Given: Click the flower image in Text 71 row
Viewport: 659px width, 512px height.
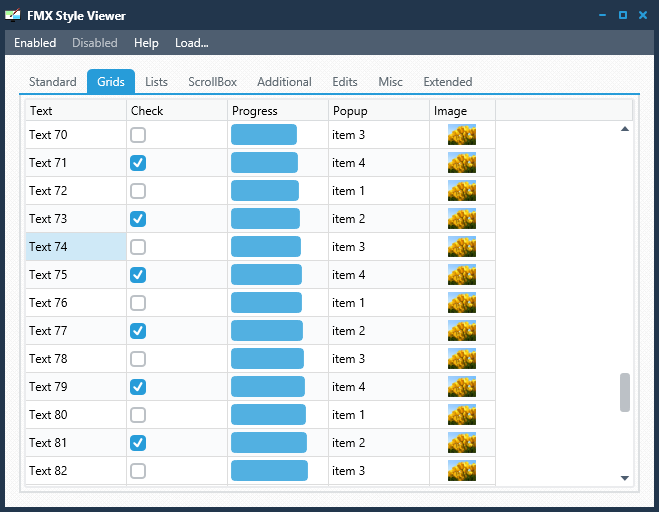Looking at the screenshot, I should pos(462,163).
